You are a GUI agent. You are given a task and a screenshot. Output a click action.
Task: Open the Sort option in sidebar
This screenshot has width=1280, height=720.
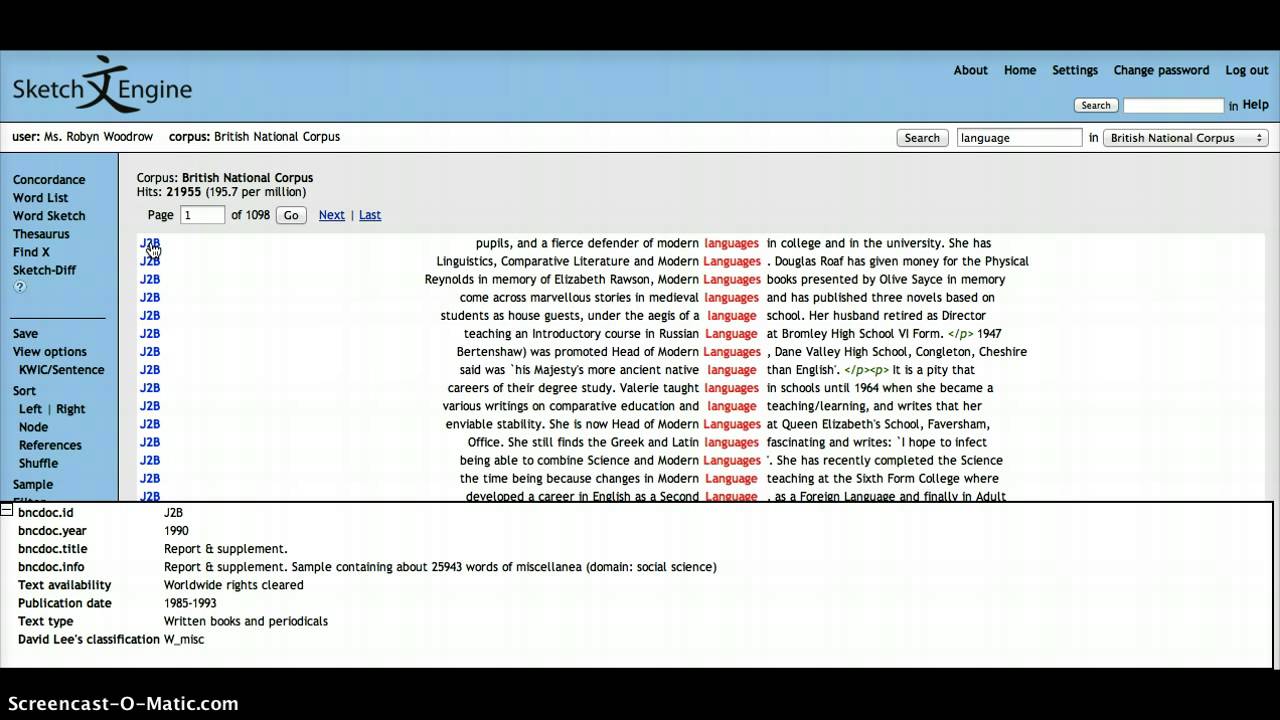point(24,391)
